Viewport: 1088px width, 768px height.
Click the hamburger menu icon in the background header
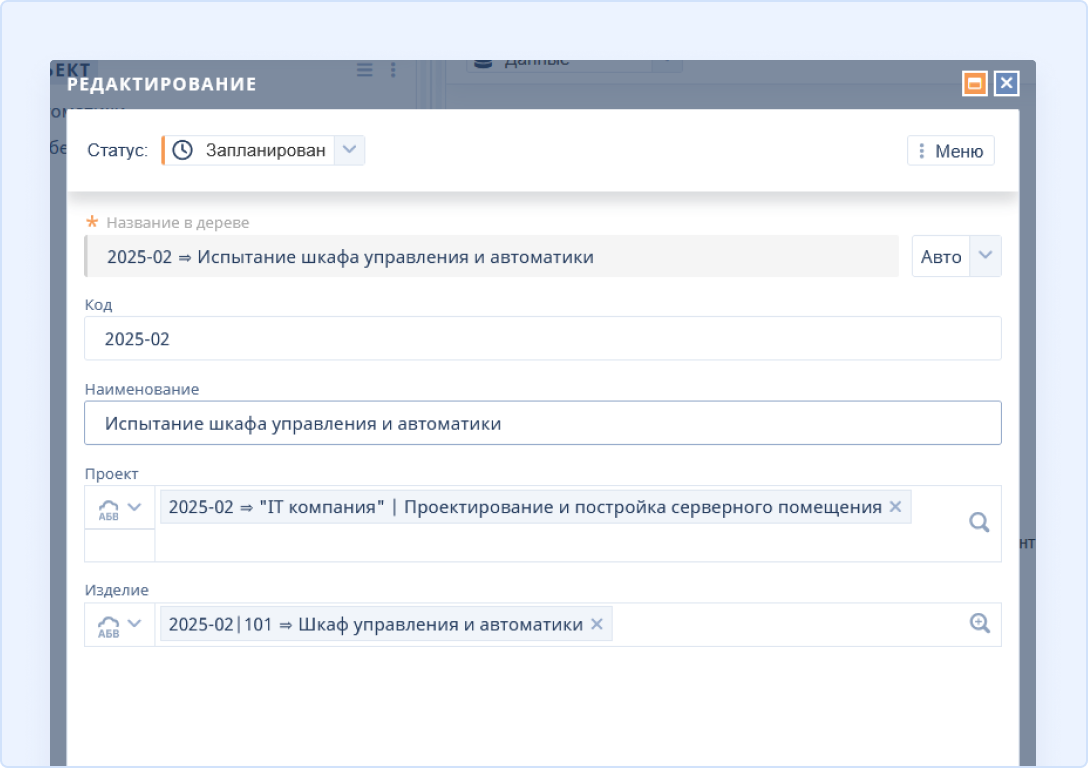pyautogui.click(x=364, y=70)
